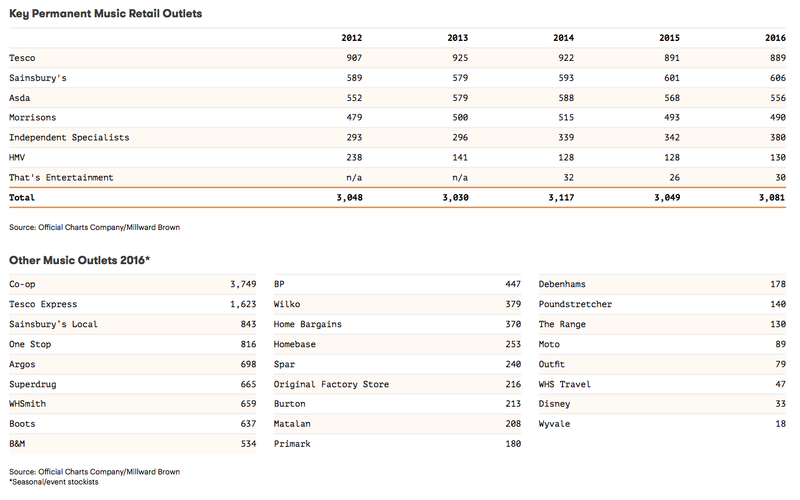Select Tesco's 2016 value 889
Screen dimensions: 800x500
coord(778,58)
